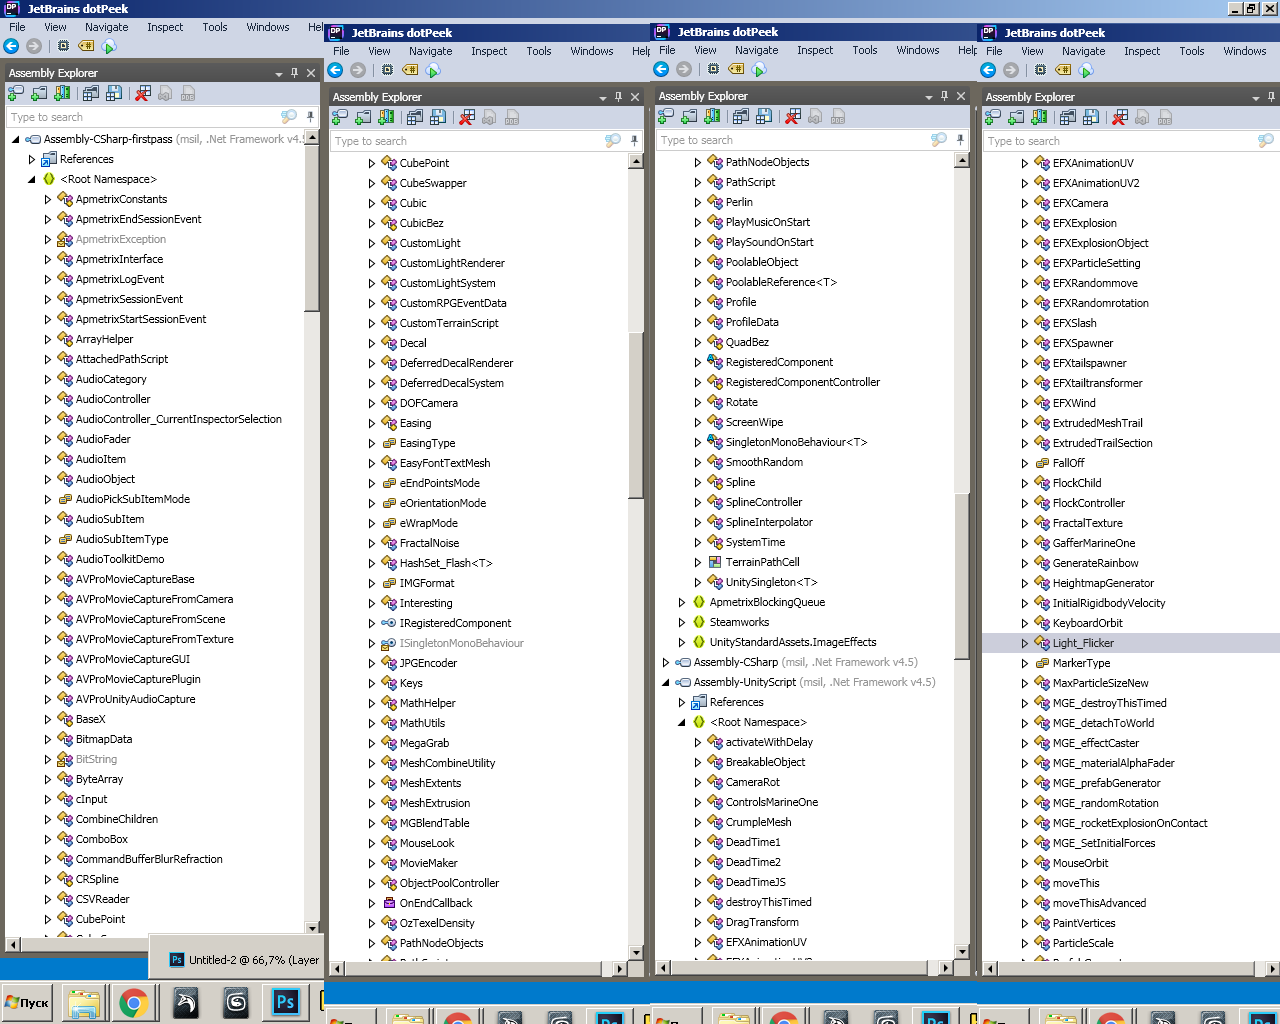Click Save assembly list icon in second window

(438, 117)
